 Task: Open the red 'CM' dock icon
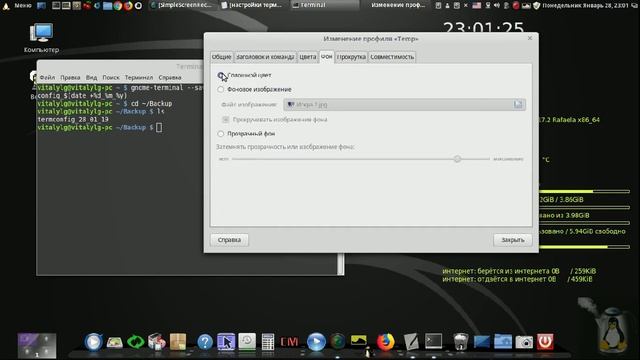289,342
